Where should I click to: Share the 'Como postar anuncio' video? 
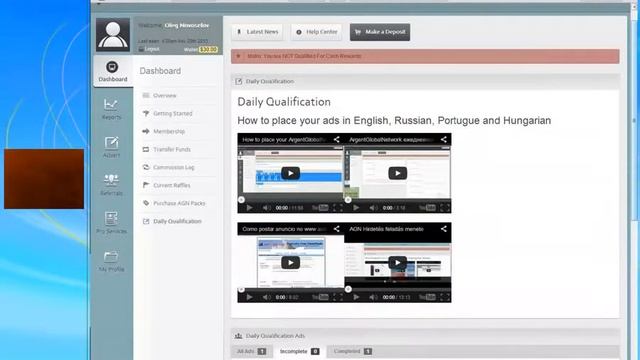click(336, 229)
